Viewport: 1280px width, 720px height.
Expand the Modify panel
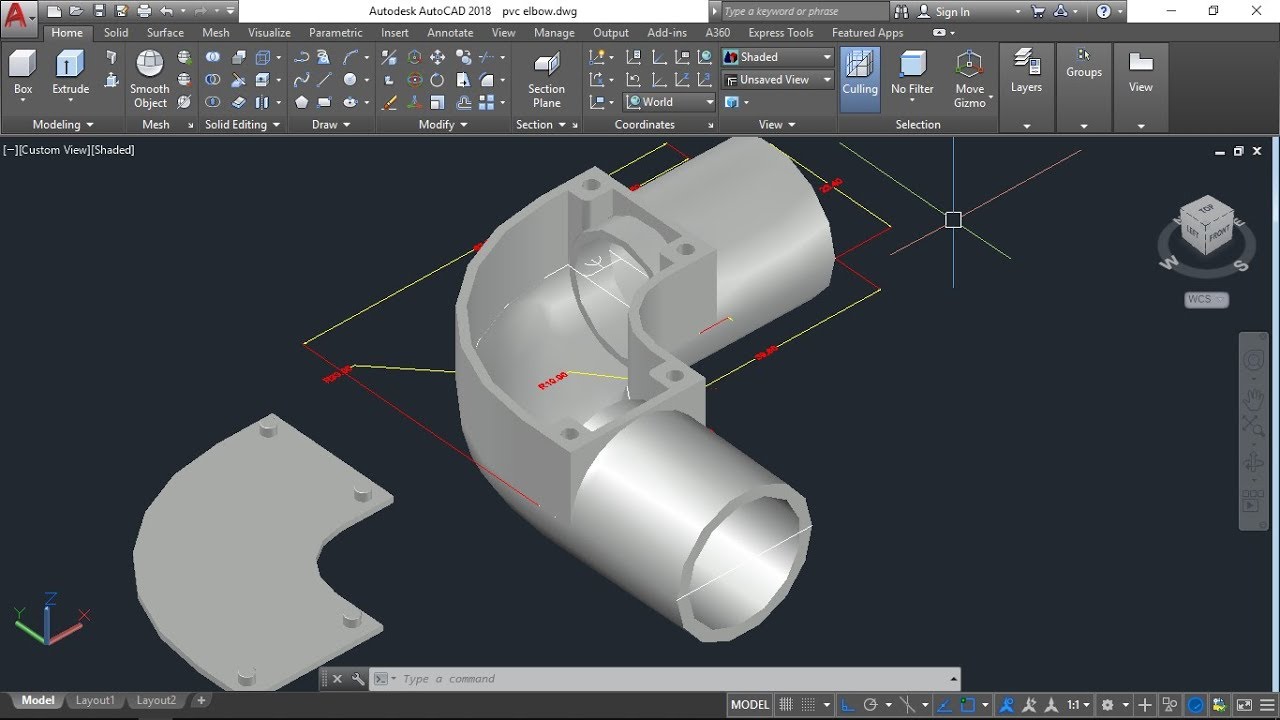442,125
